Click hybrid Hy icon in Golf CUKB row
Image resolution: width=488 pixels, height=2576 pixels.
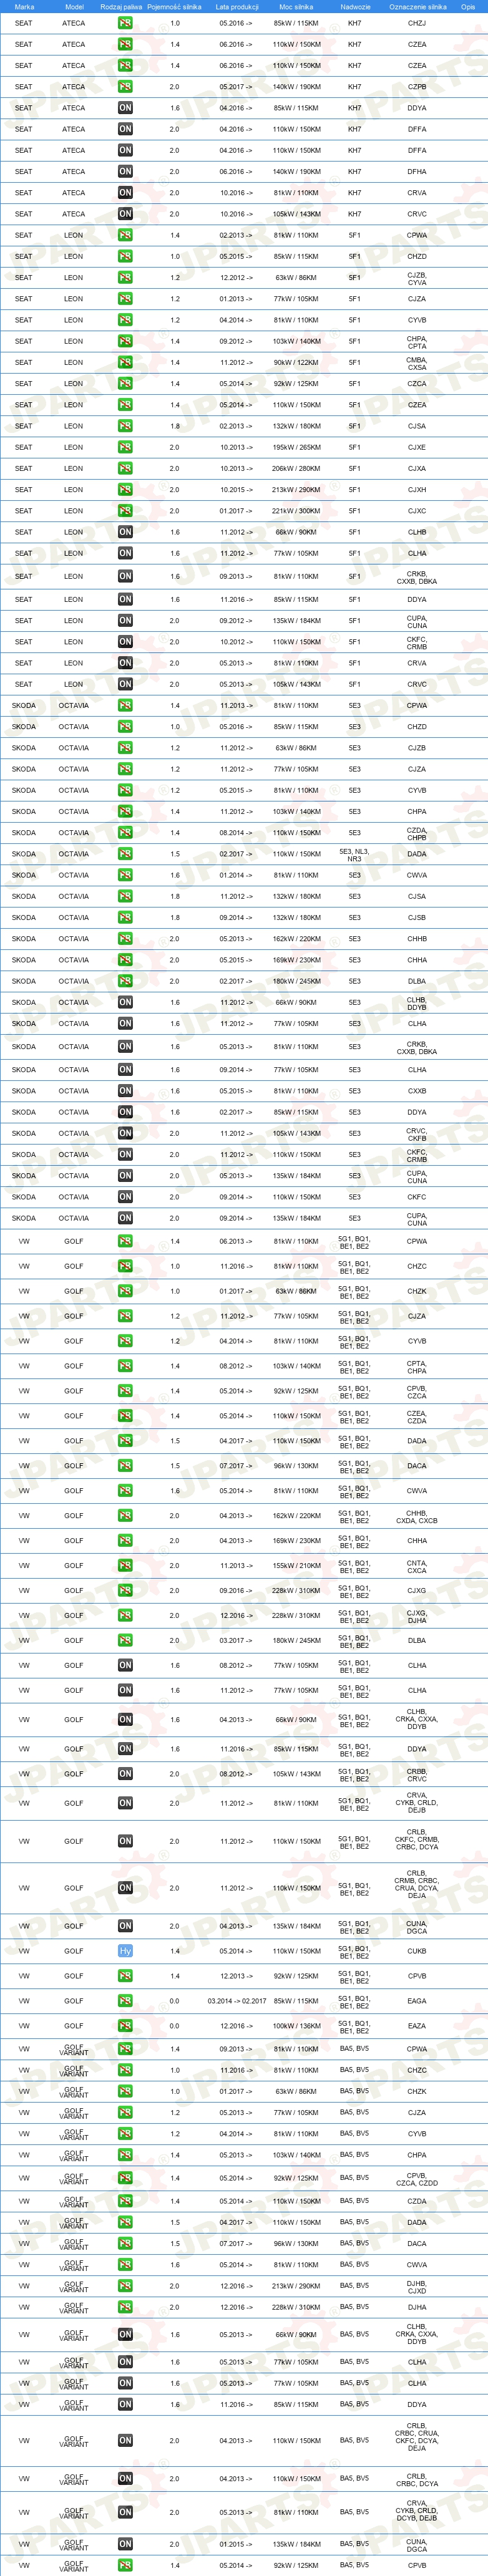coord(125,1951)
